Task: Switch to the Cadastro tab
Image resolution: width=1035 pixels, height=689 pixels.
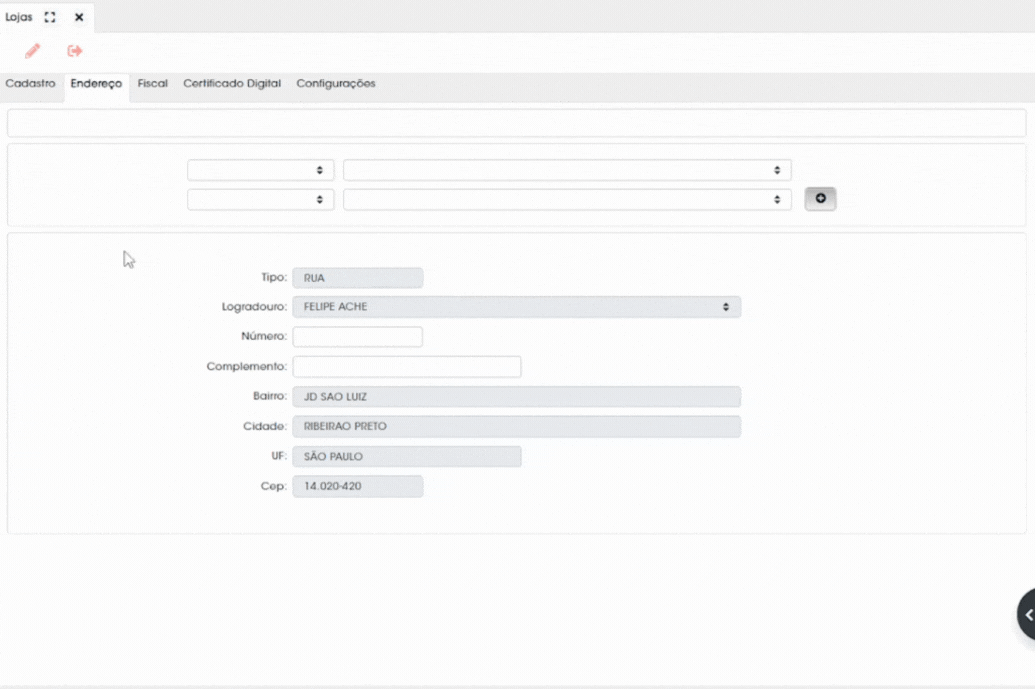Action: tap(30, 84)
